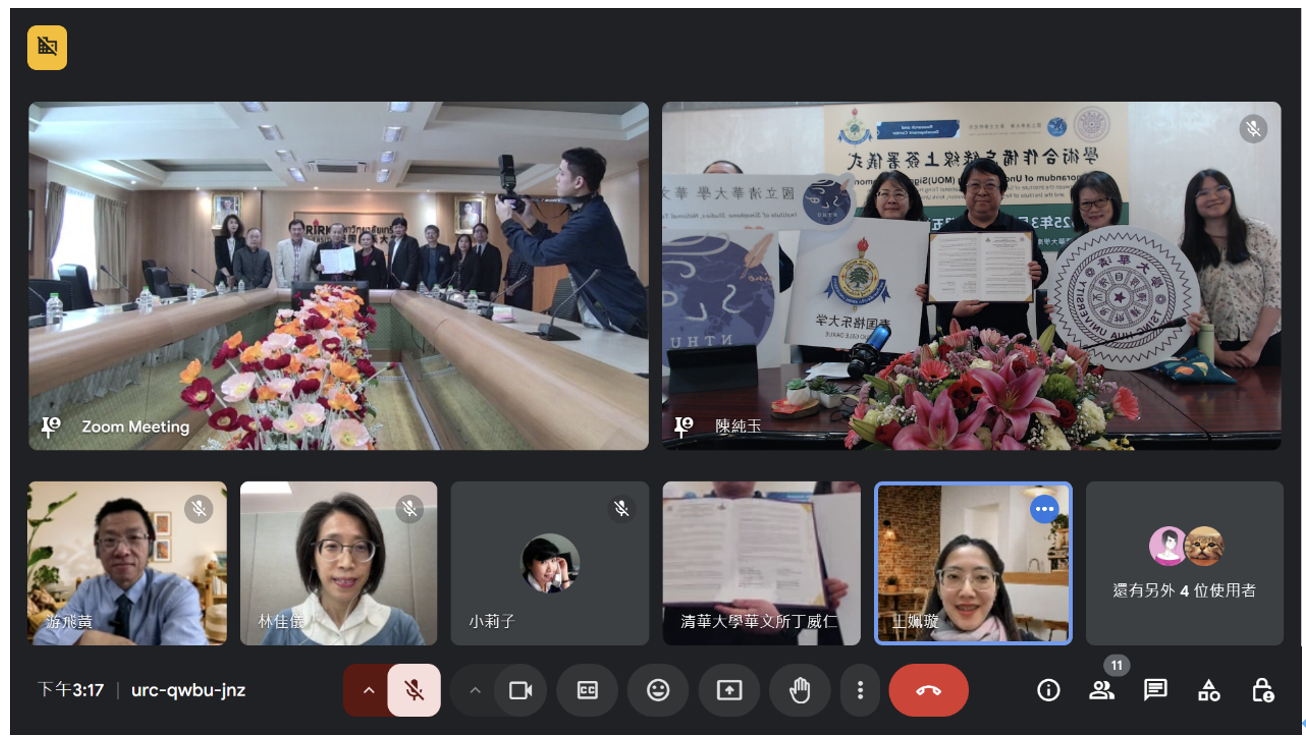Select 陳純玉's pinned video tile
1306x738 pixels.
click(970, 275)
